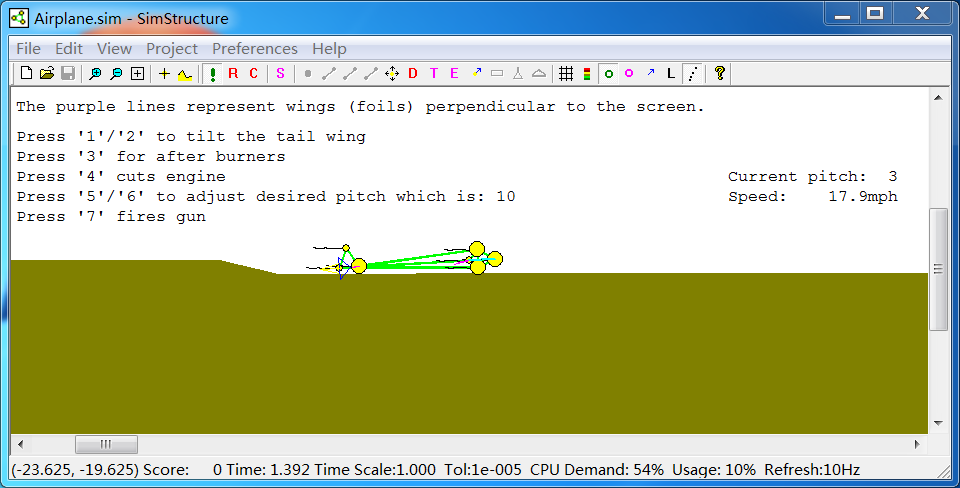Image resolution: width=960 pixels, height=488 pixels.
Task: Select the black plus crosshair tool
Action: pos(164,73)
